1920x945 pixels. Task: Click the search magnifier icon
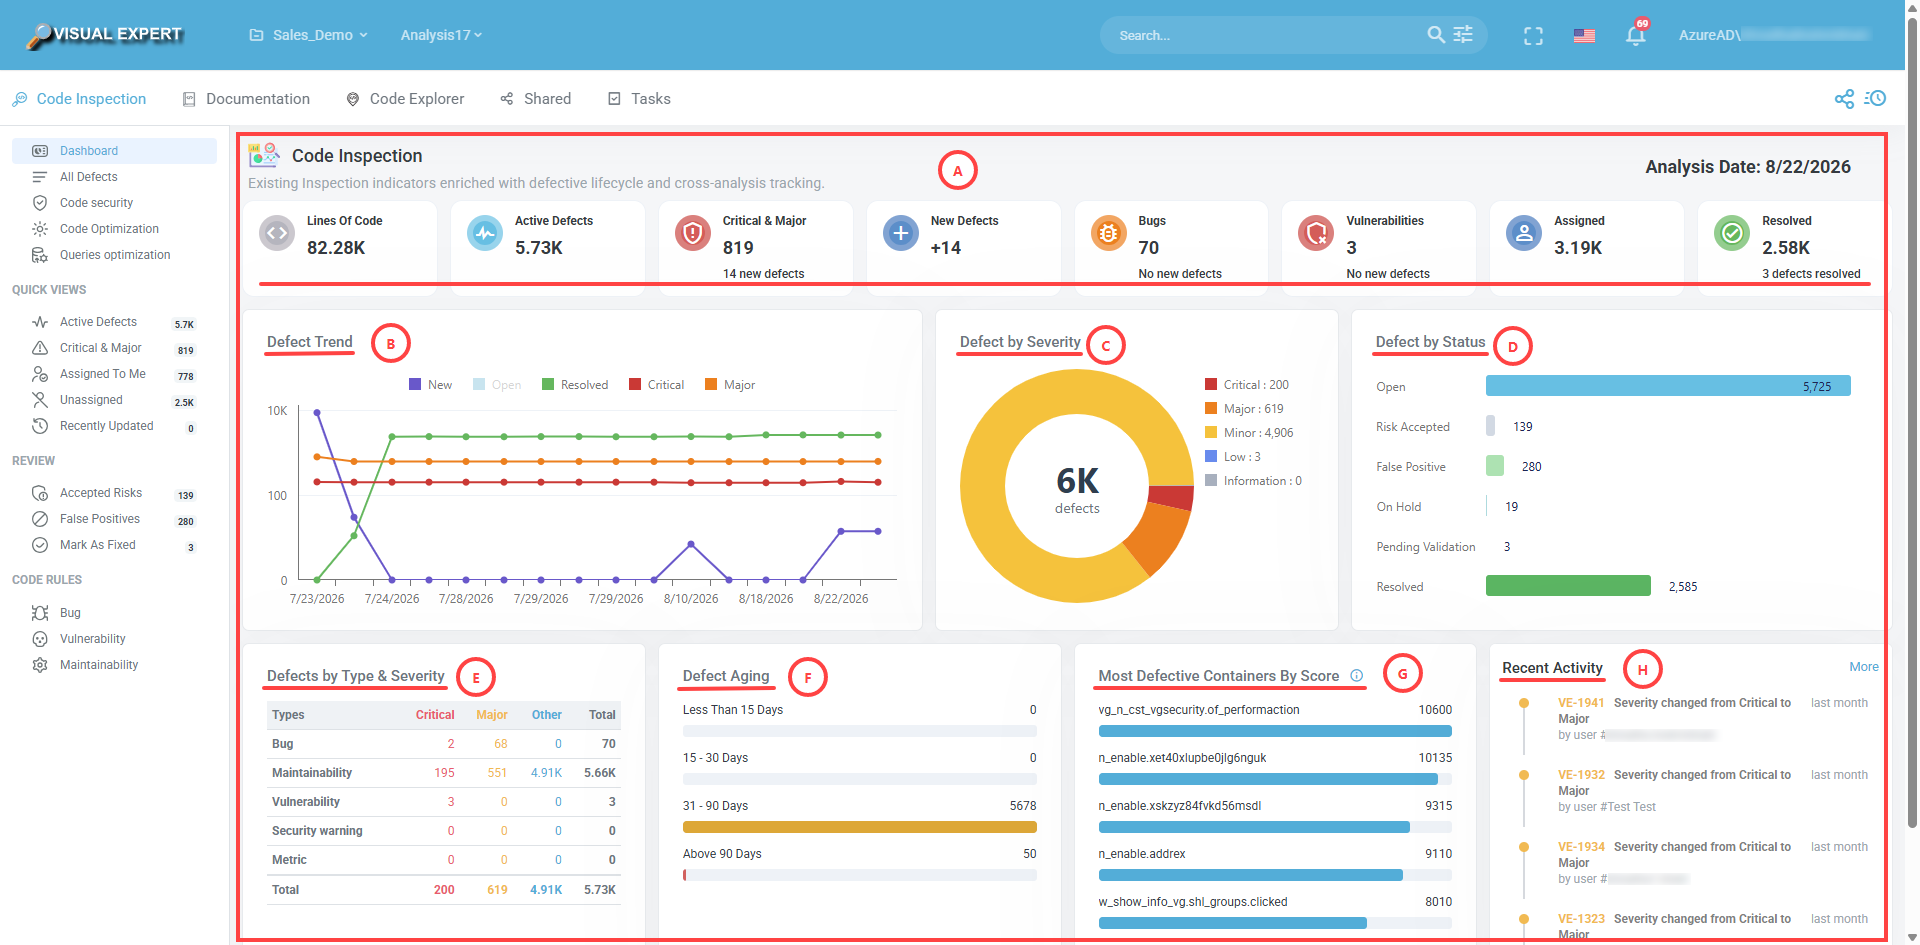1436,35
